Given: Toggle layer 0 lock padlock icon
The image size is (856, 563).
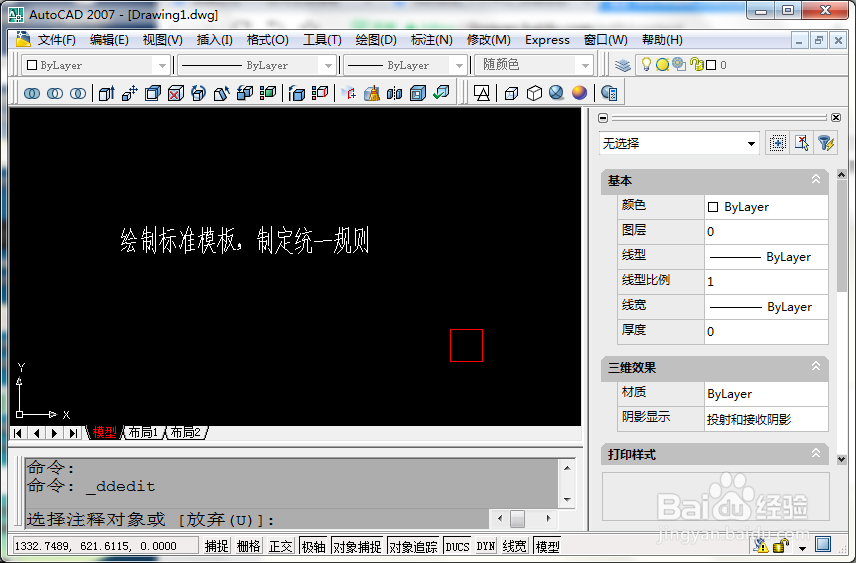Looking at the screenshot, I should coord(696,64).
